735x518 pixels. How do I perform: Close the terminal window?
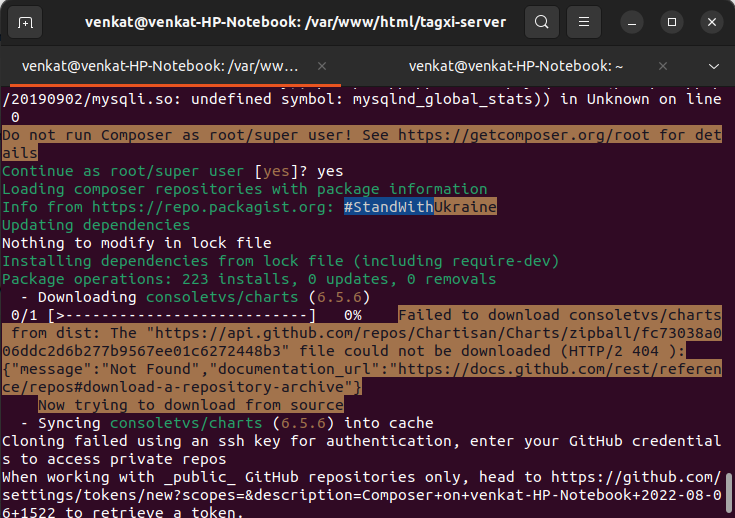(712, 22)
